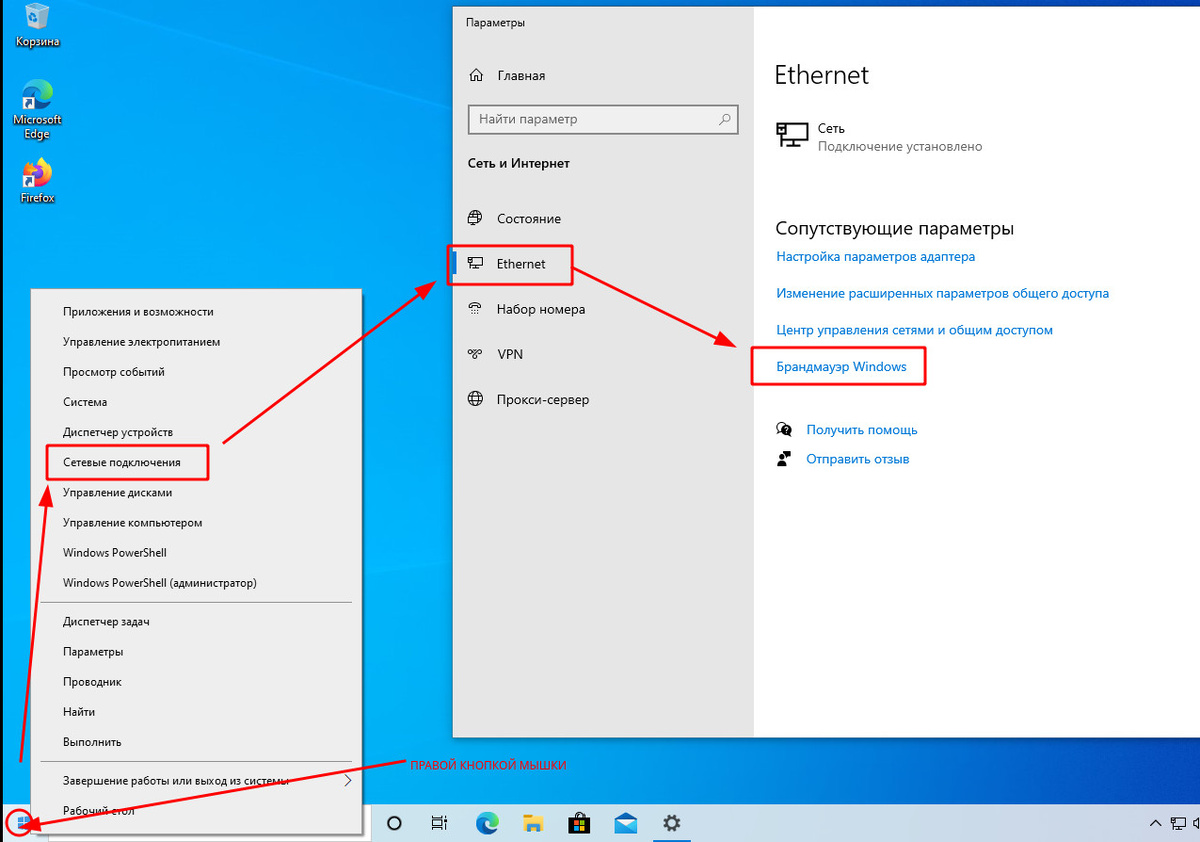Open Task View on the taskbar

pos(439,824)
